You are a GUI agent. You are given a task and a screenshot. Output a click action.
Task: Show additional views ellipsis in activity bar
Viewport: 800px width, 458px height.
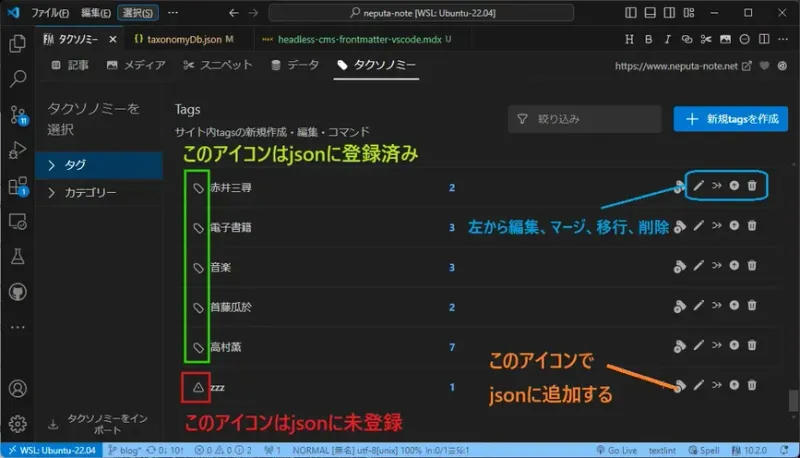click(18, 327)
